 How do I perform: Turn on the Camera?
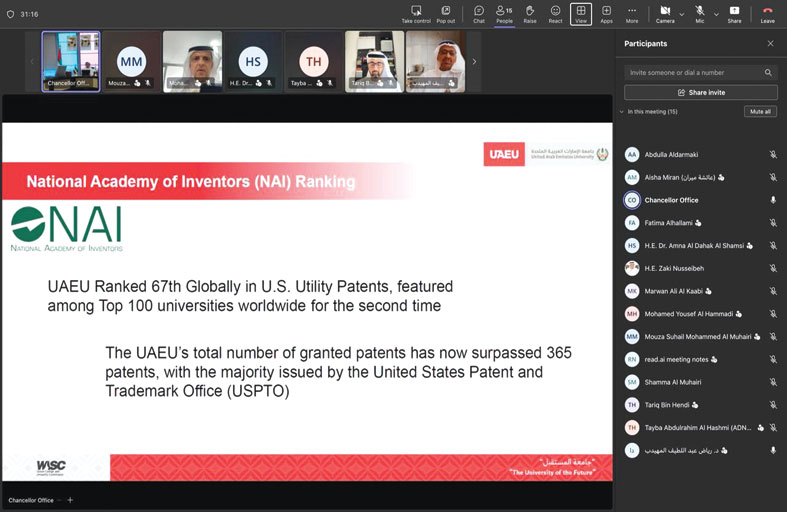(665, 13)
